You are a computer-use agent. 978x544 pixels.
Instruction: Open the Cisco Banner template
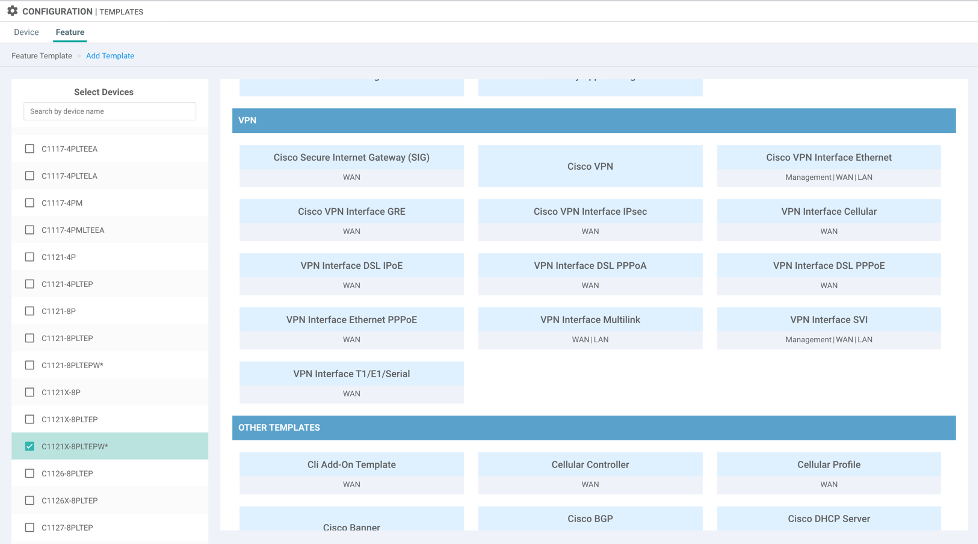(351, 519)
